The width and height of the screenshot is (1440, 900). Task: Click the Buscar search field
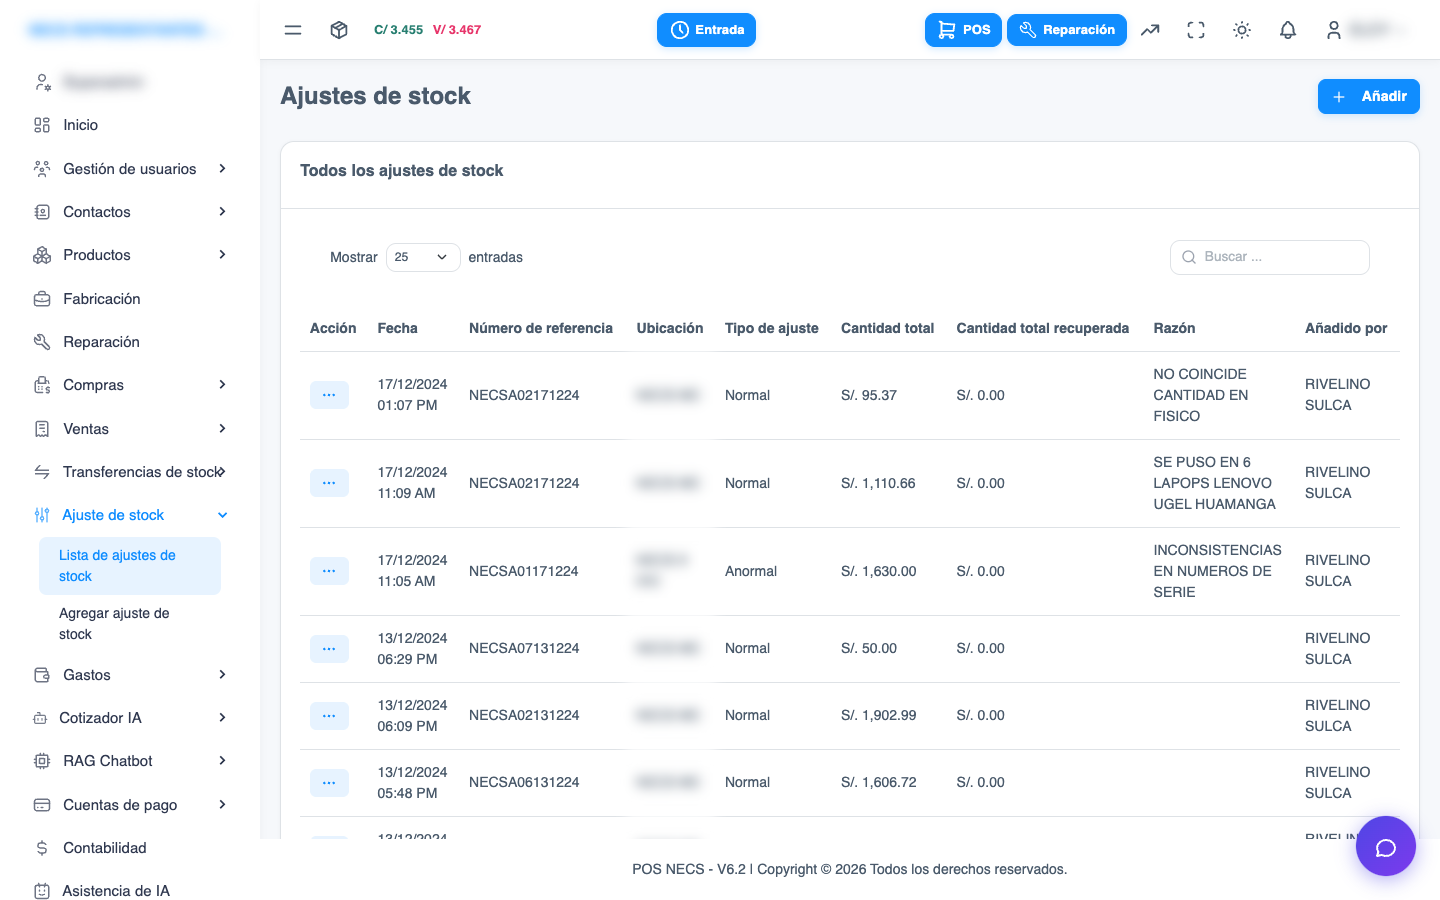1270,257
